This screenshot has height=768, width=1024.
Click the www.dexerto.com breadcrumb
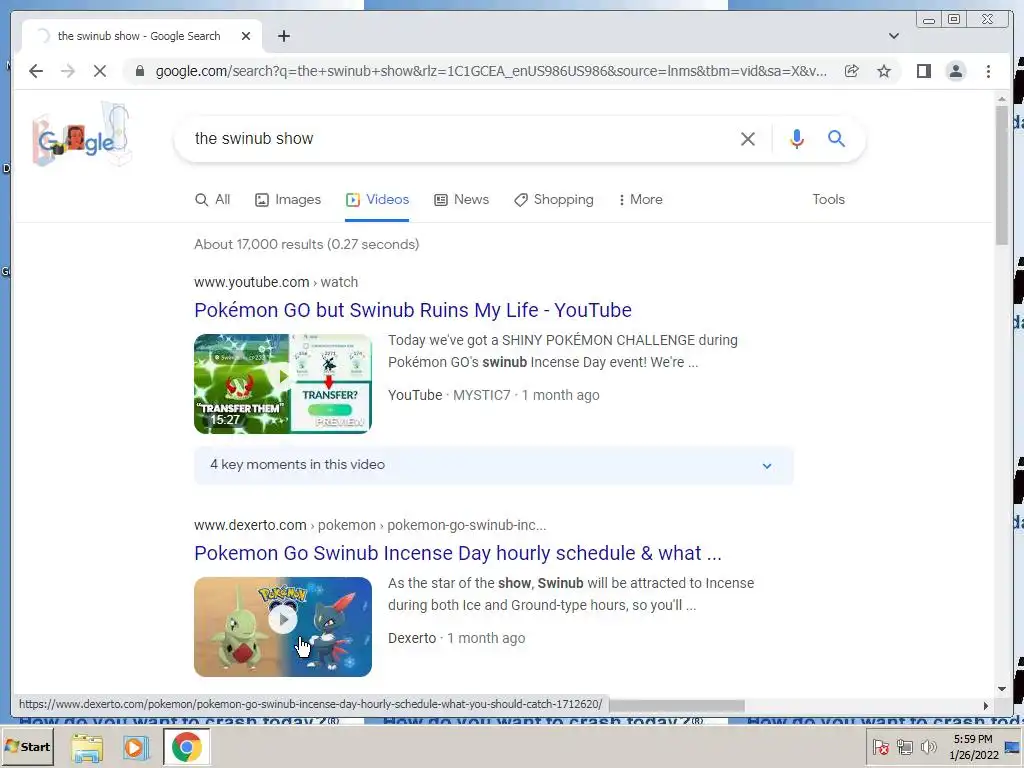coord(370,525)
